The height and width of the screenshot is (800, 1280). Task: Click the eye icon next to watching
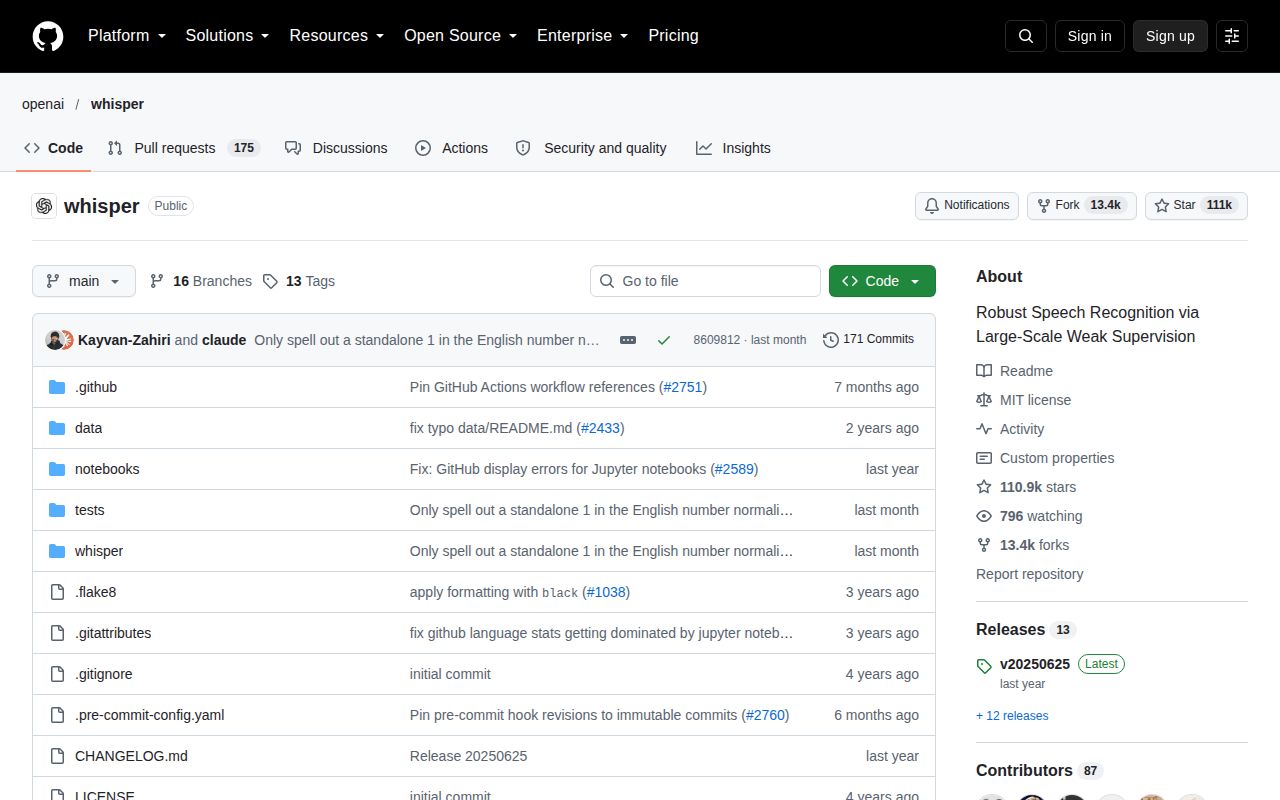[x=984, y=516]
